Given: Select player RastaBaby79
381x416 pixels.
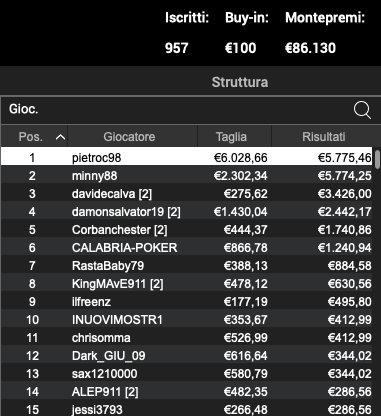Looking at the screenshot, I should pyautogui.click(x=108, y=266).
